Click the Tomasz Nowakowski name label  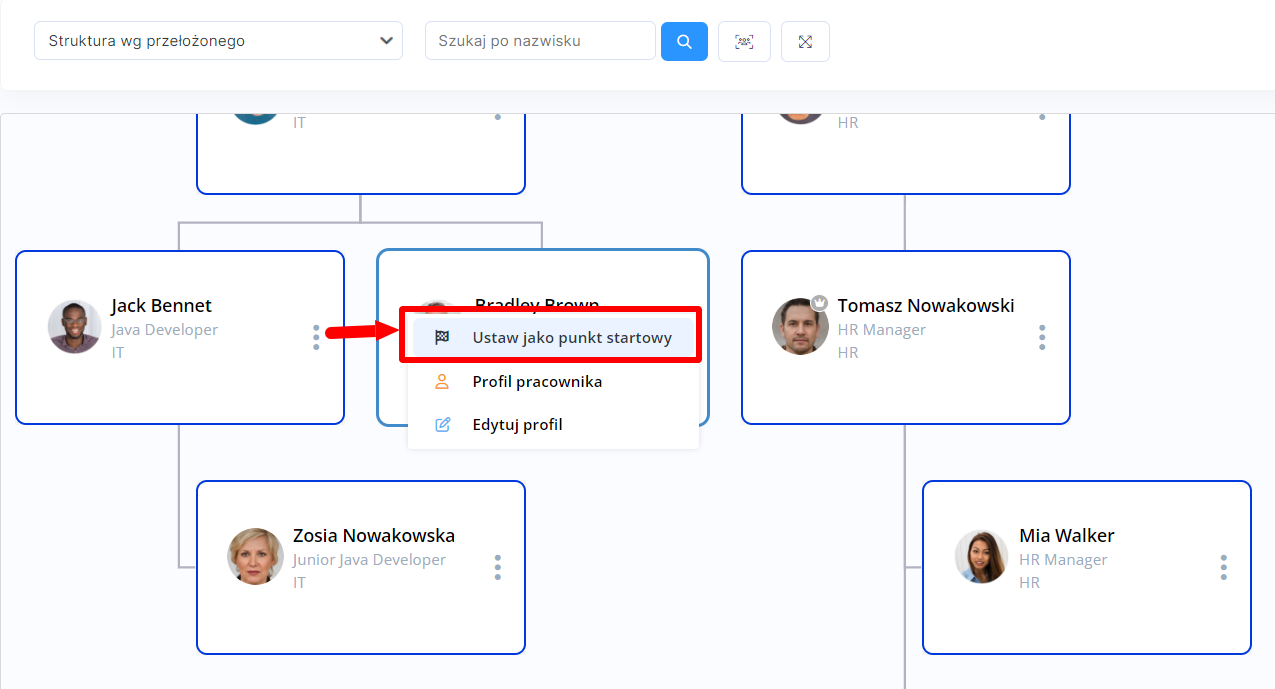[925, 306]
